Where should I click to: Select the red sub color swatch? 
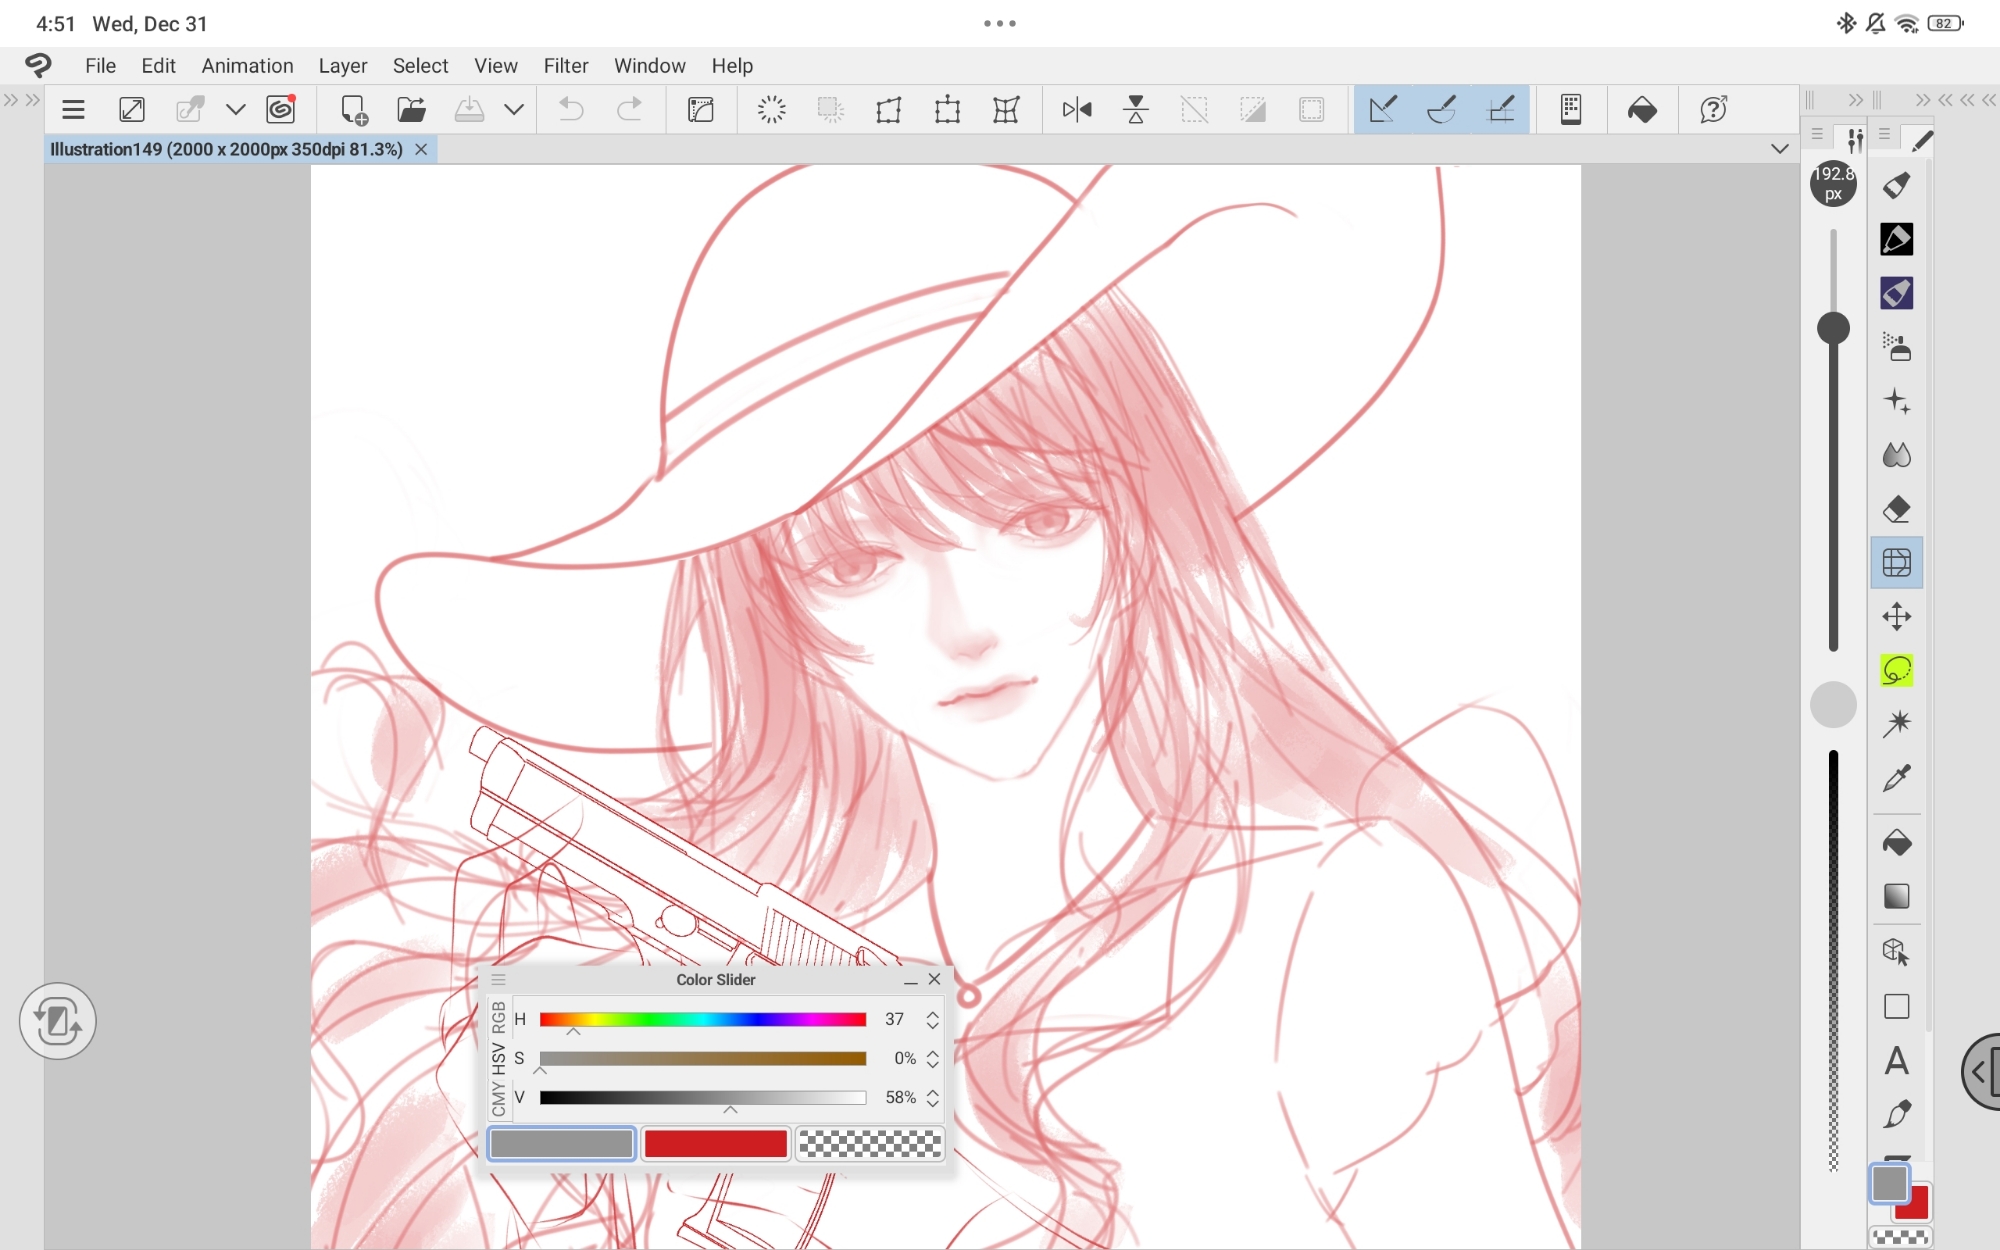[x=715, y=1144]
